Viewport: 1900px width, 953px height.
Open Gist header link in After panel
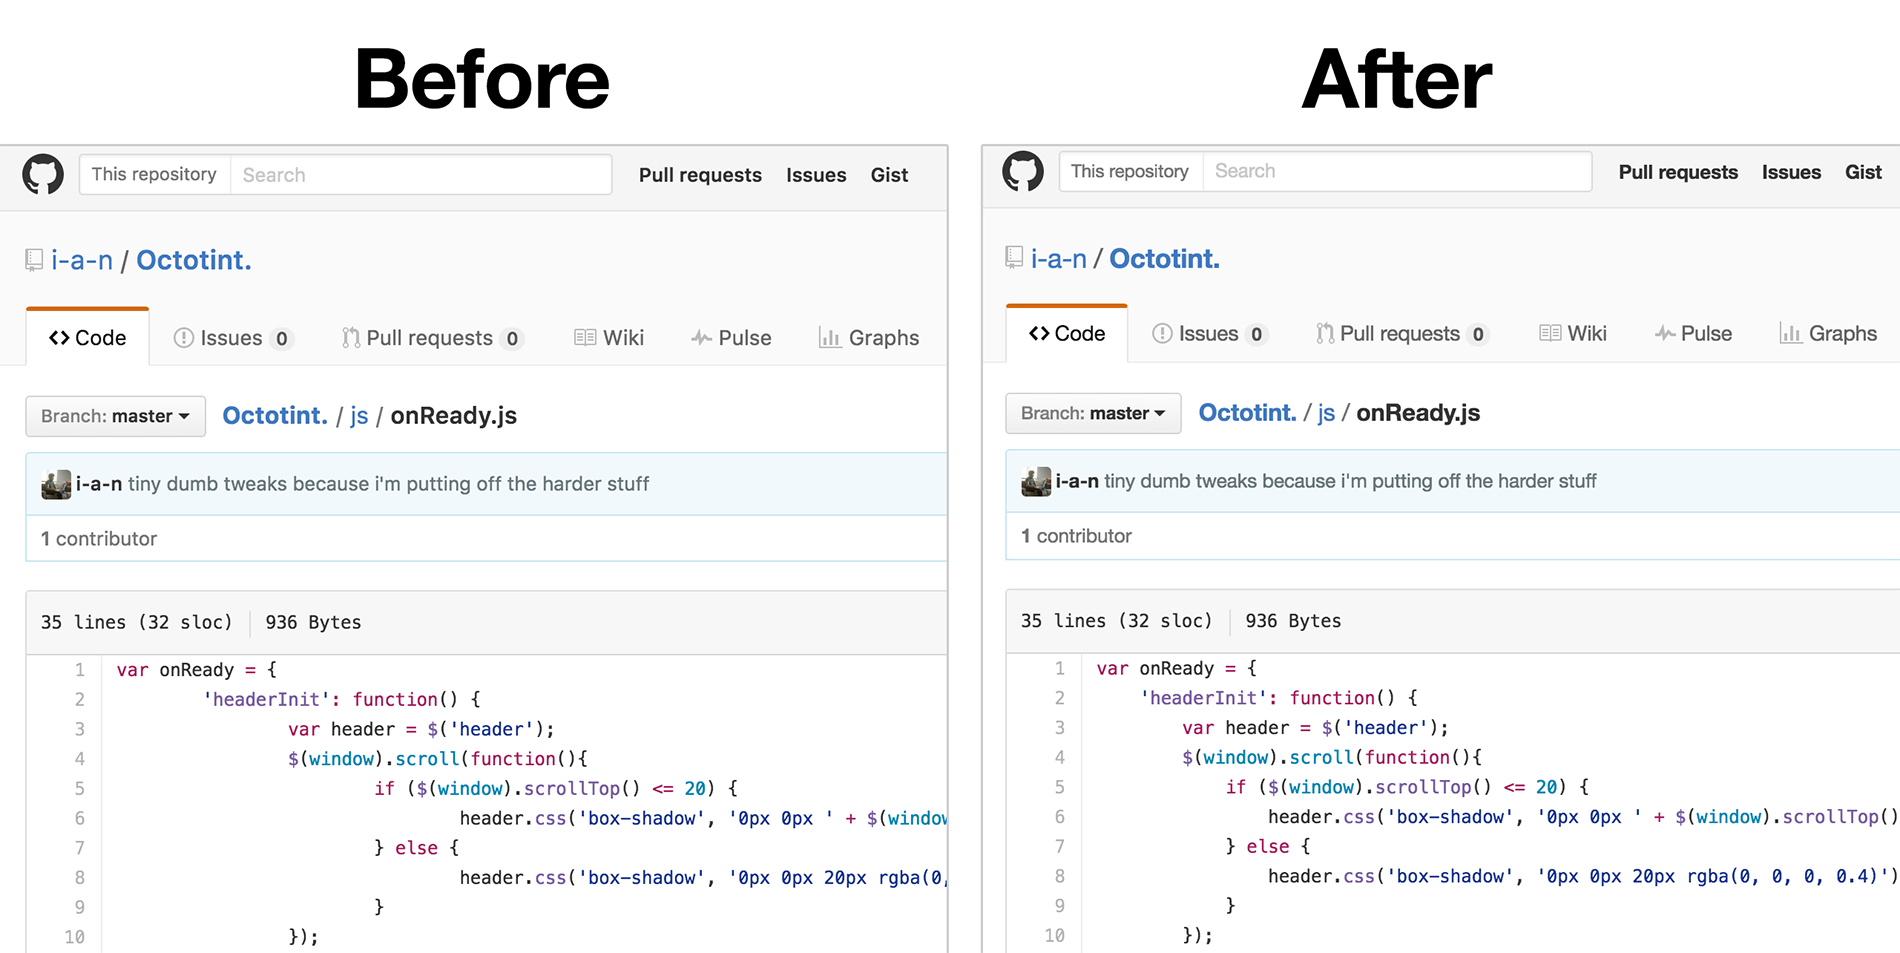tap(1863, 172)
